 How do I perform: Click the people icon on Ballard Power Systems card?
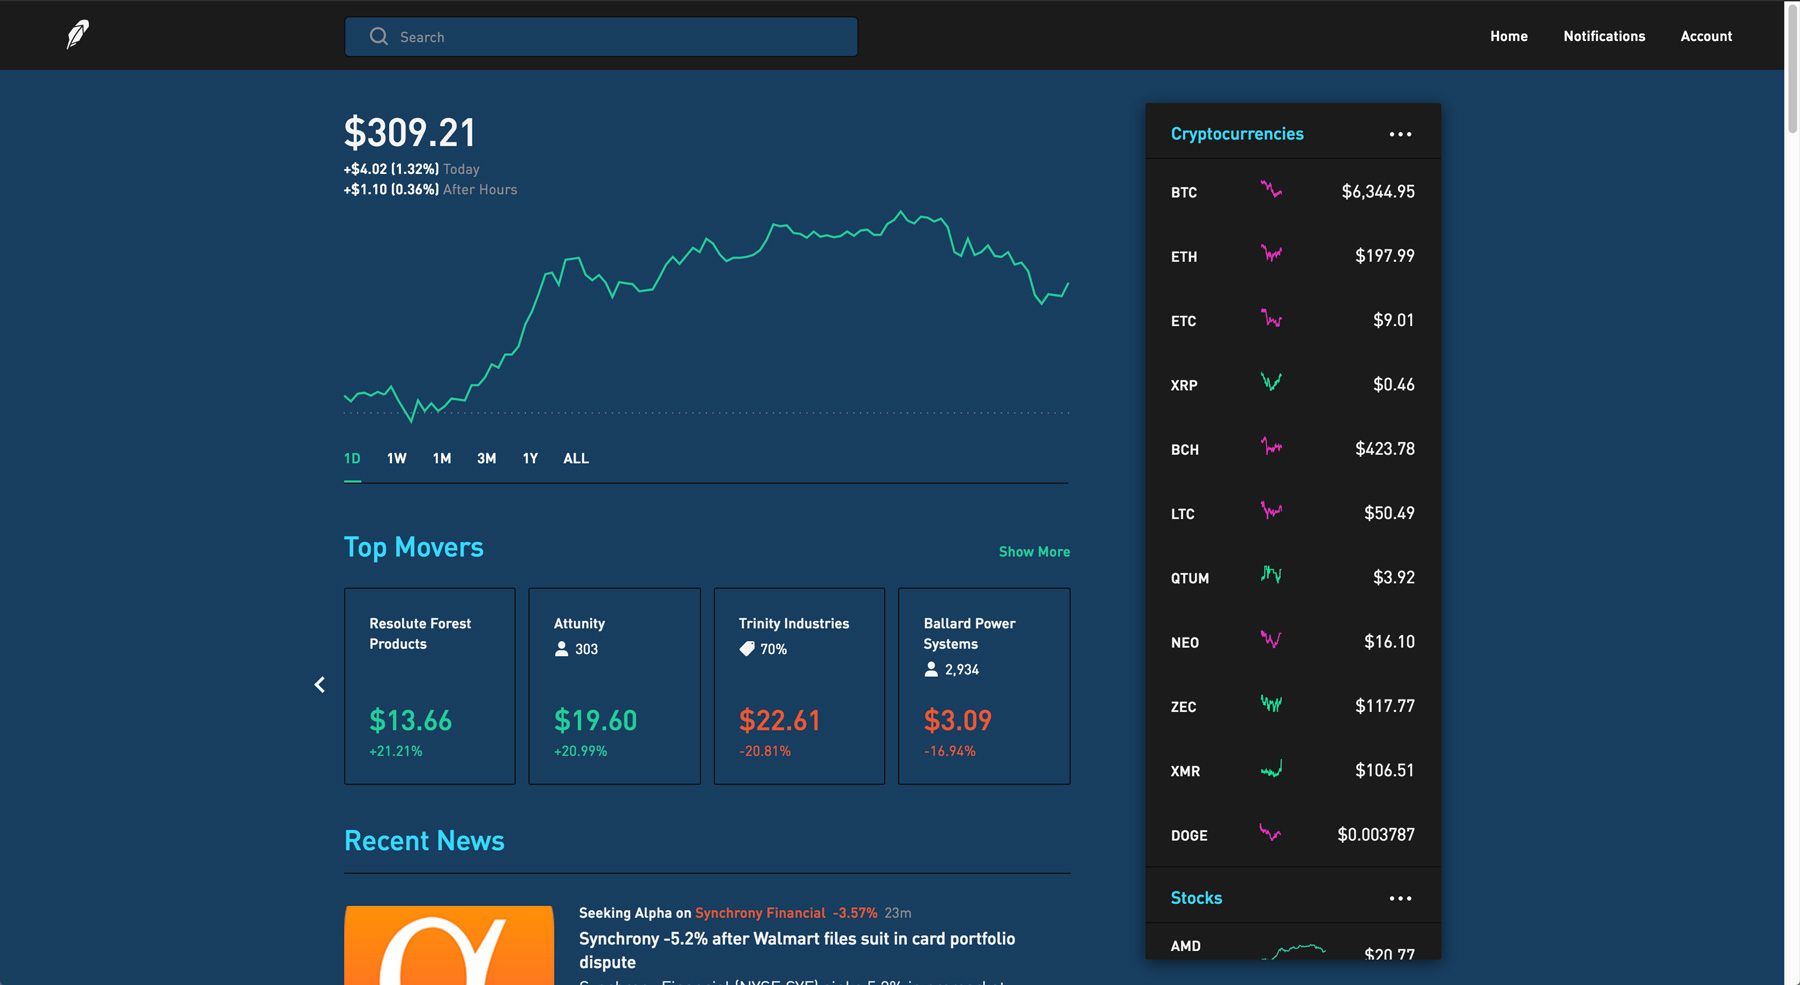pos(930,670)
